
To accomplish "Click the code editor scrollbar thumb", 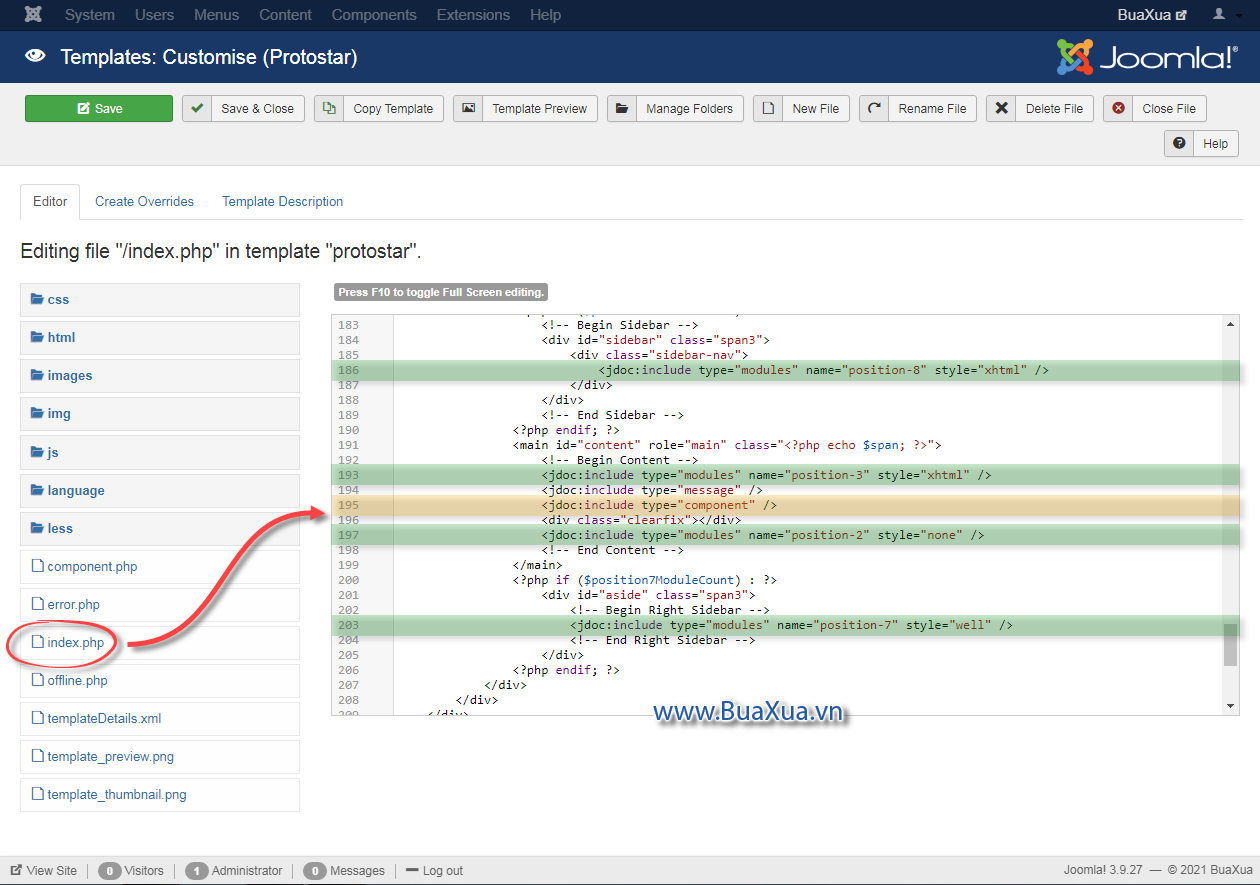I will [x=1231, y=645].
